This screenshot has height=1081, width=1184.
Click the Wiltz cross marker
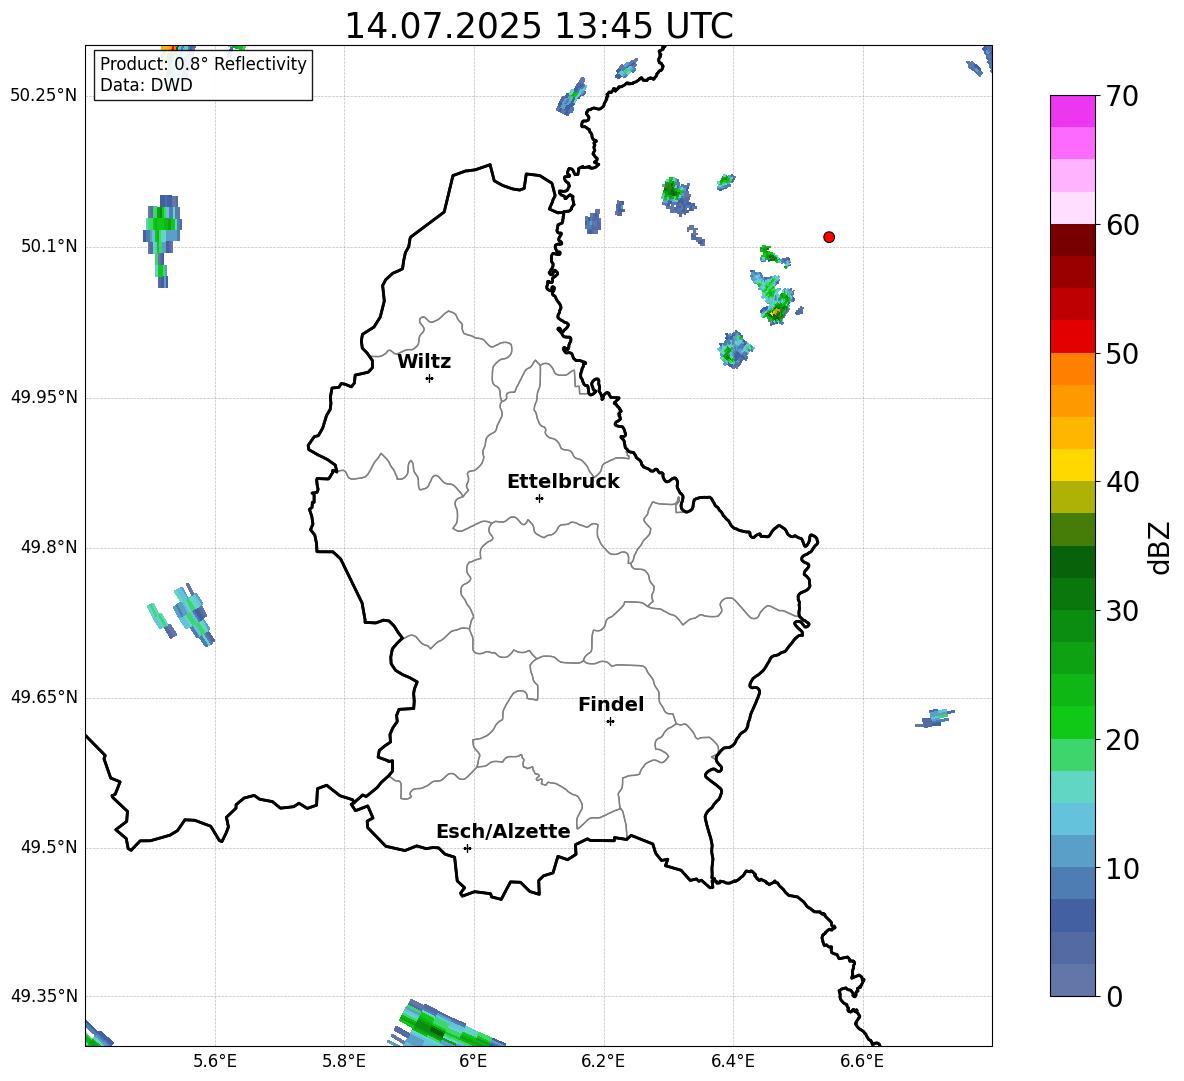(x=429, y=379)
